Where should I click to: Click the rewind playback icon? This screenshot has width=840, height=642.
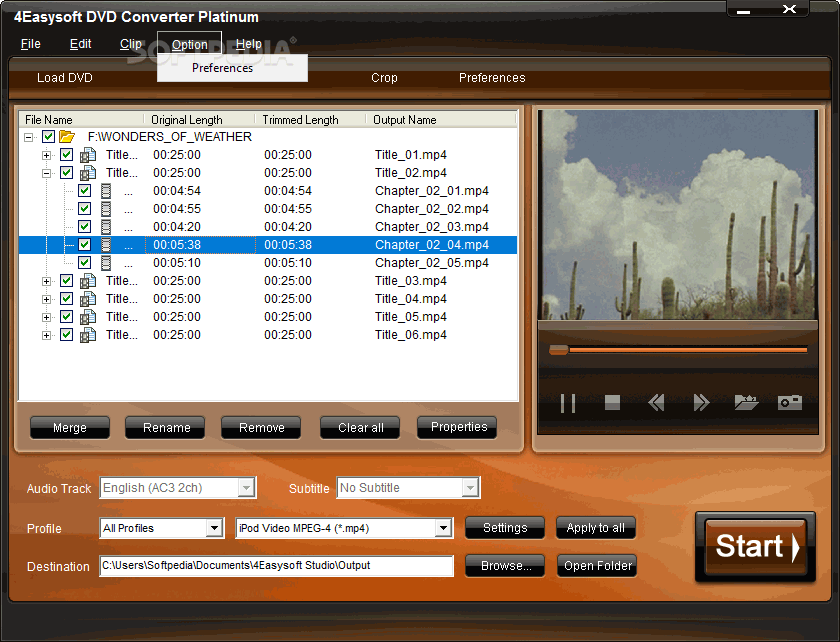(x=656, y=402)
